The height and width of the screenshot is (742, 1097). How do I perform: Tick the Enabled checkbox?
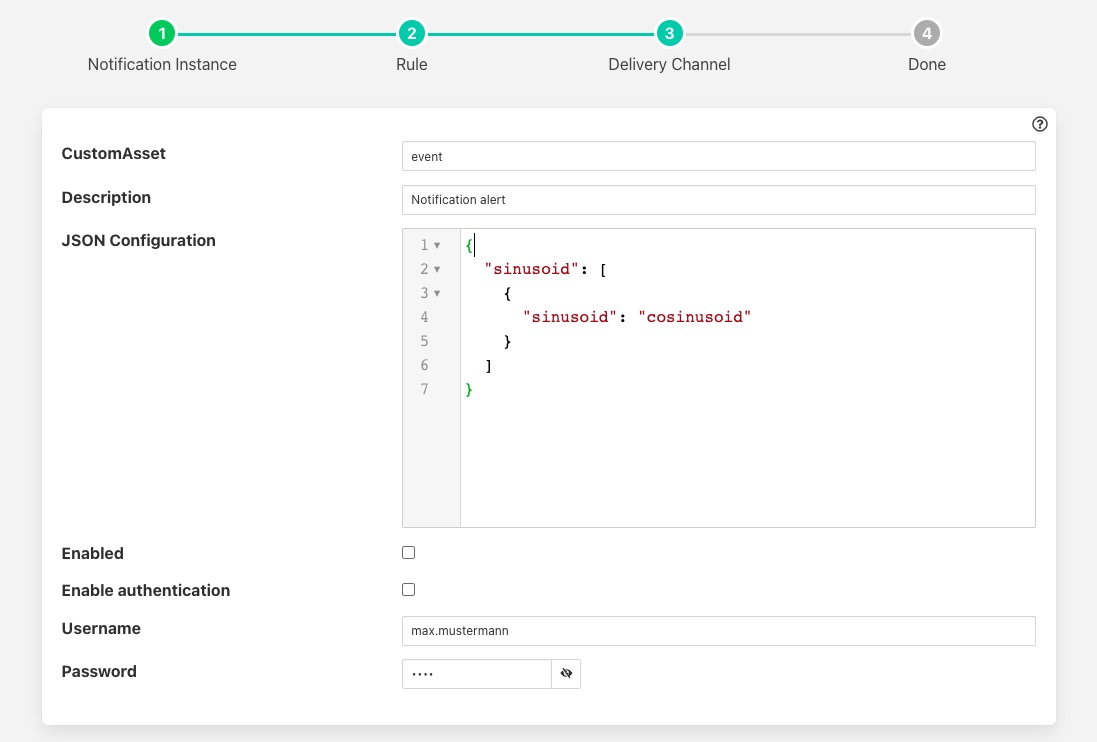(x=408, y=553)
